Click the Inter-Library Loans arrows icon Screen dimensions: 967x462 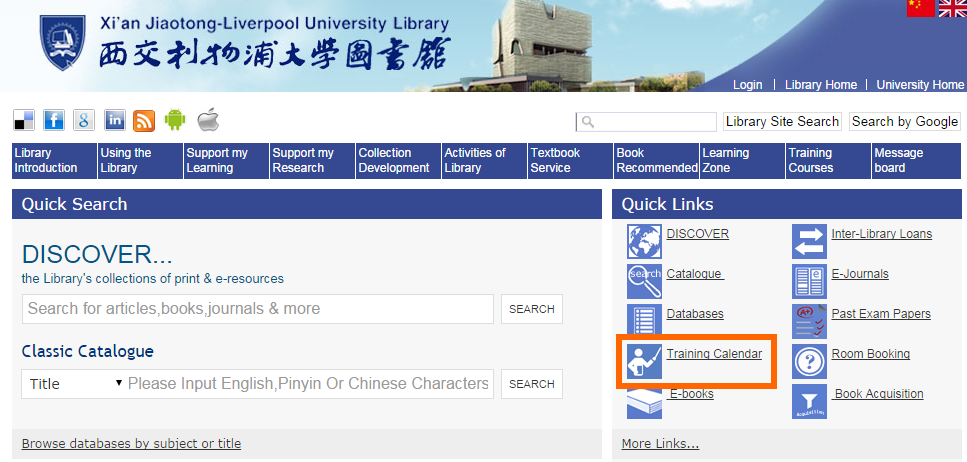point(809,241)
